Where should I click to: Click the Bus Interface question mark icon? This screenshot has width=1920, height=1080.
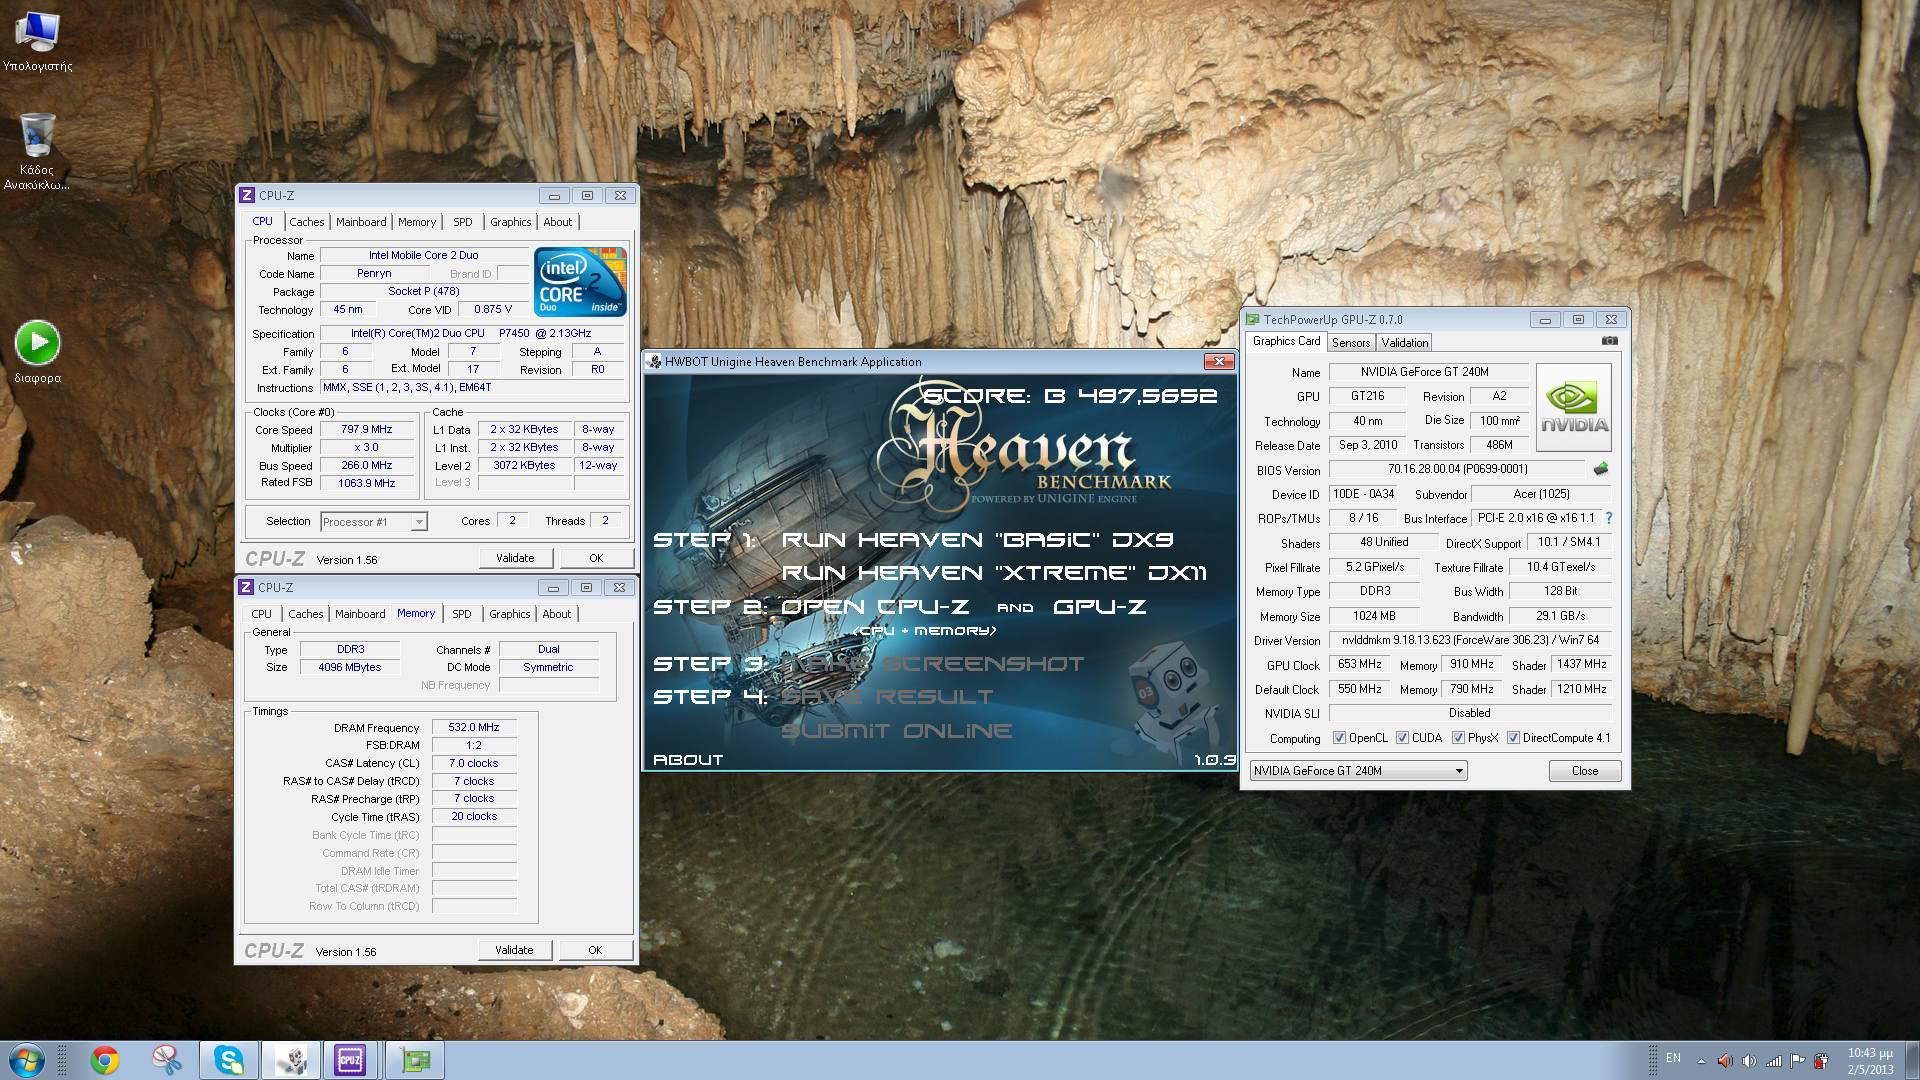point(1609,518)
